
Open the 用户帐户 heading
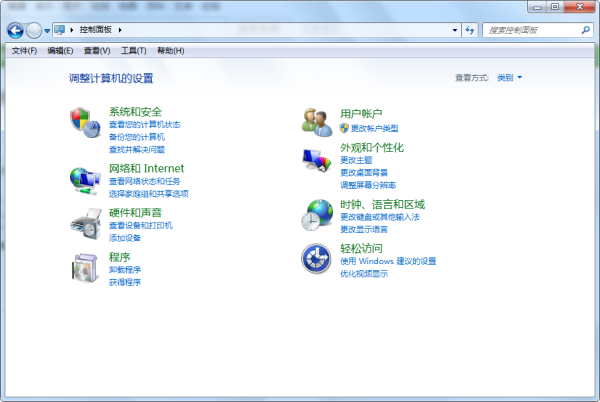click(361, 114)
